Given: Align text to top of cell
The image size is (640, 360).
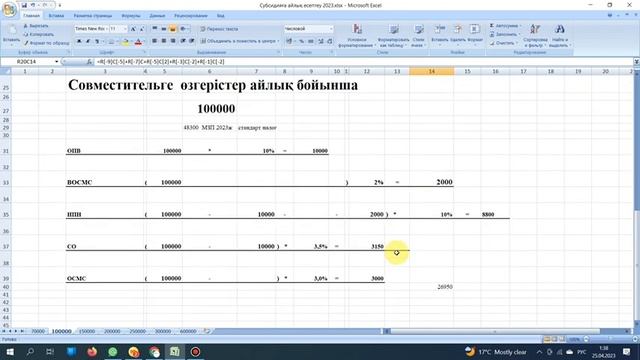Looking at the screenshot, I should 155,29.
